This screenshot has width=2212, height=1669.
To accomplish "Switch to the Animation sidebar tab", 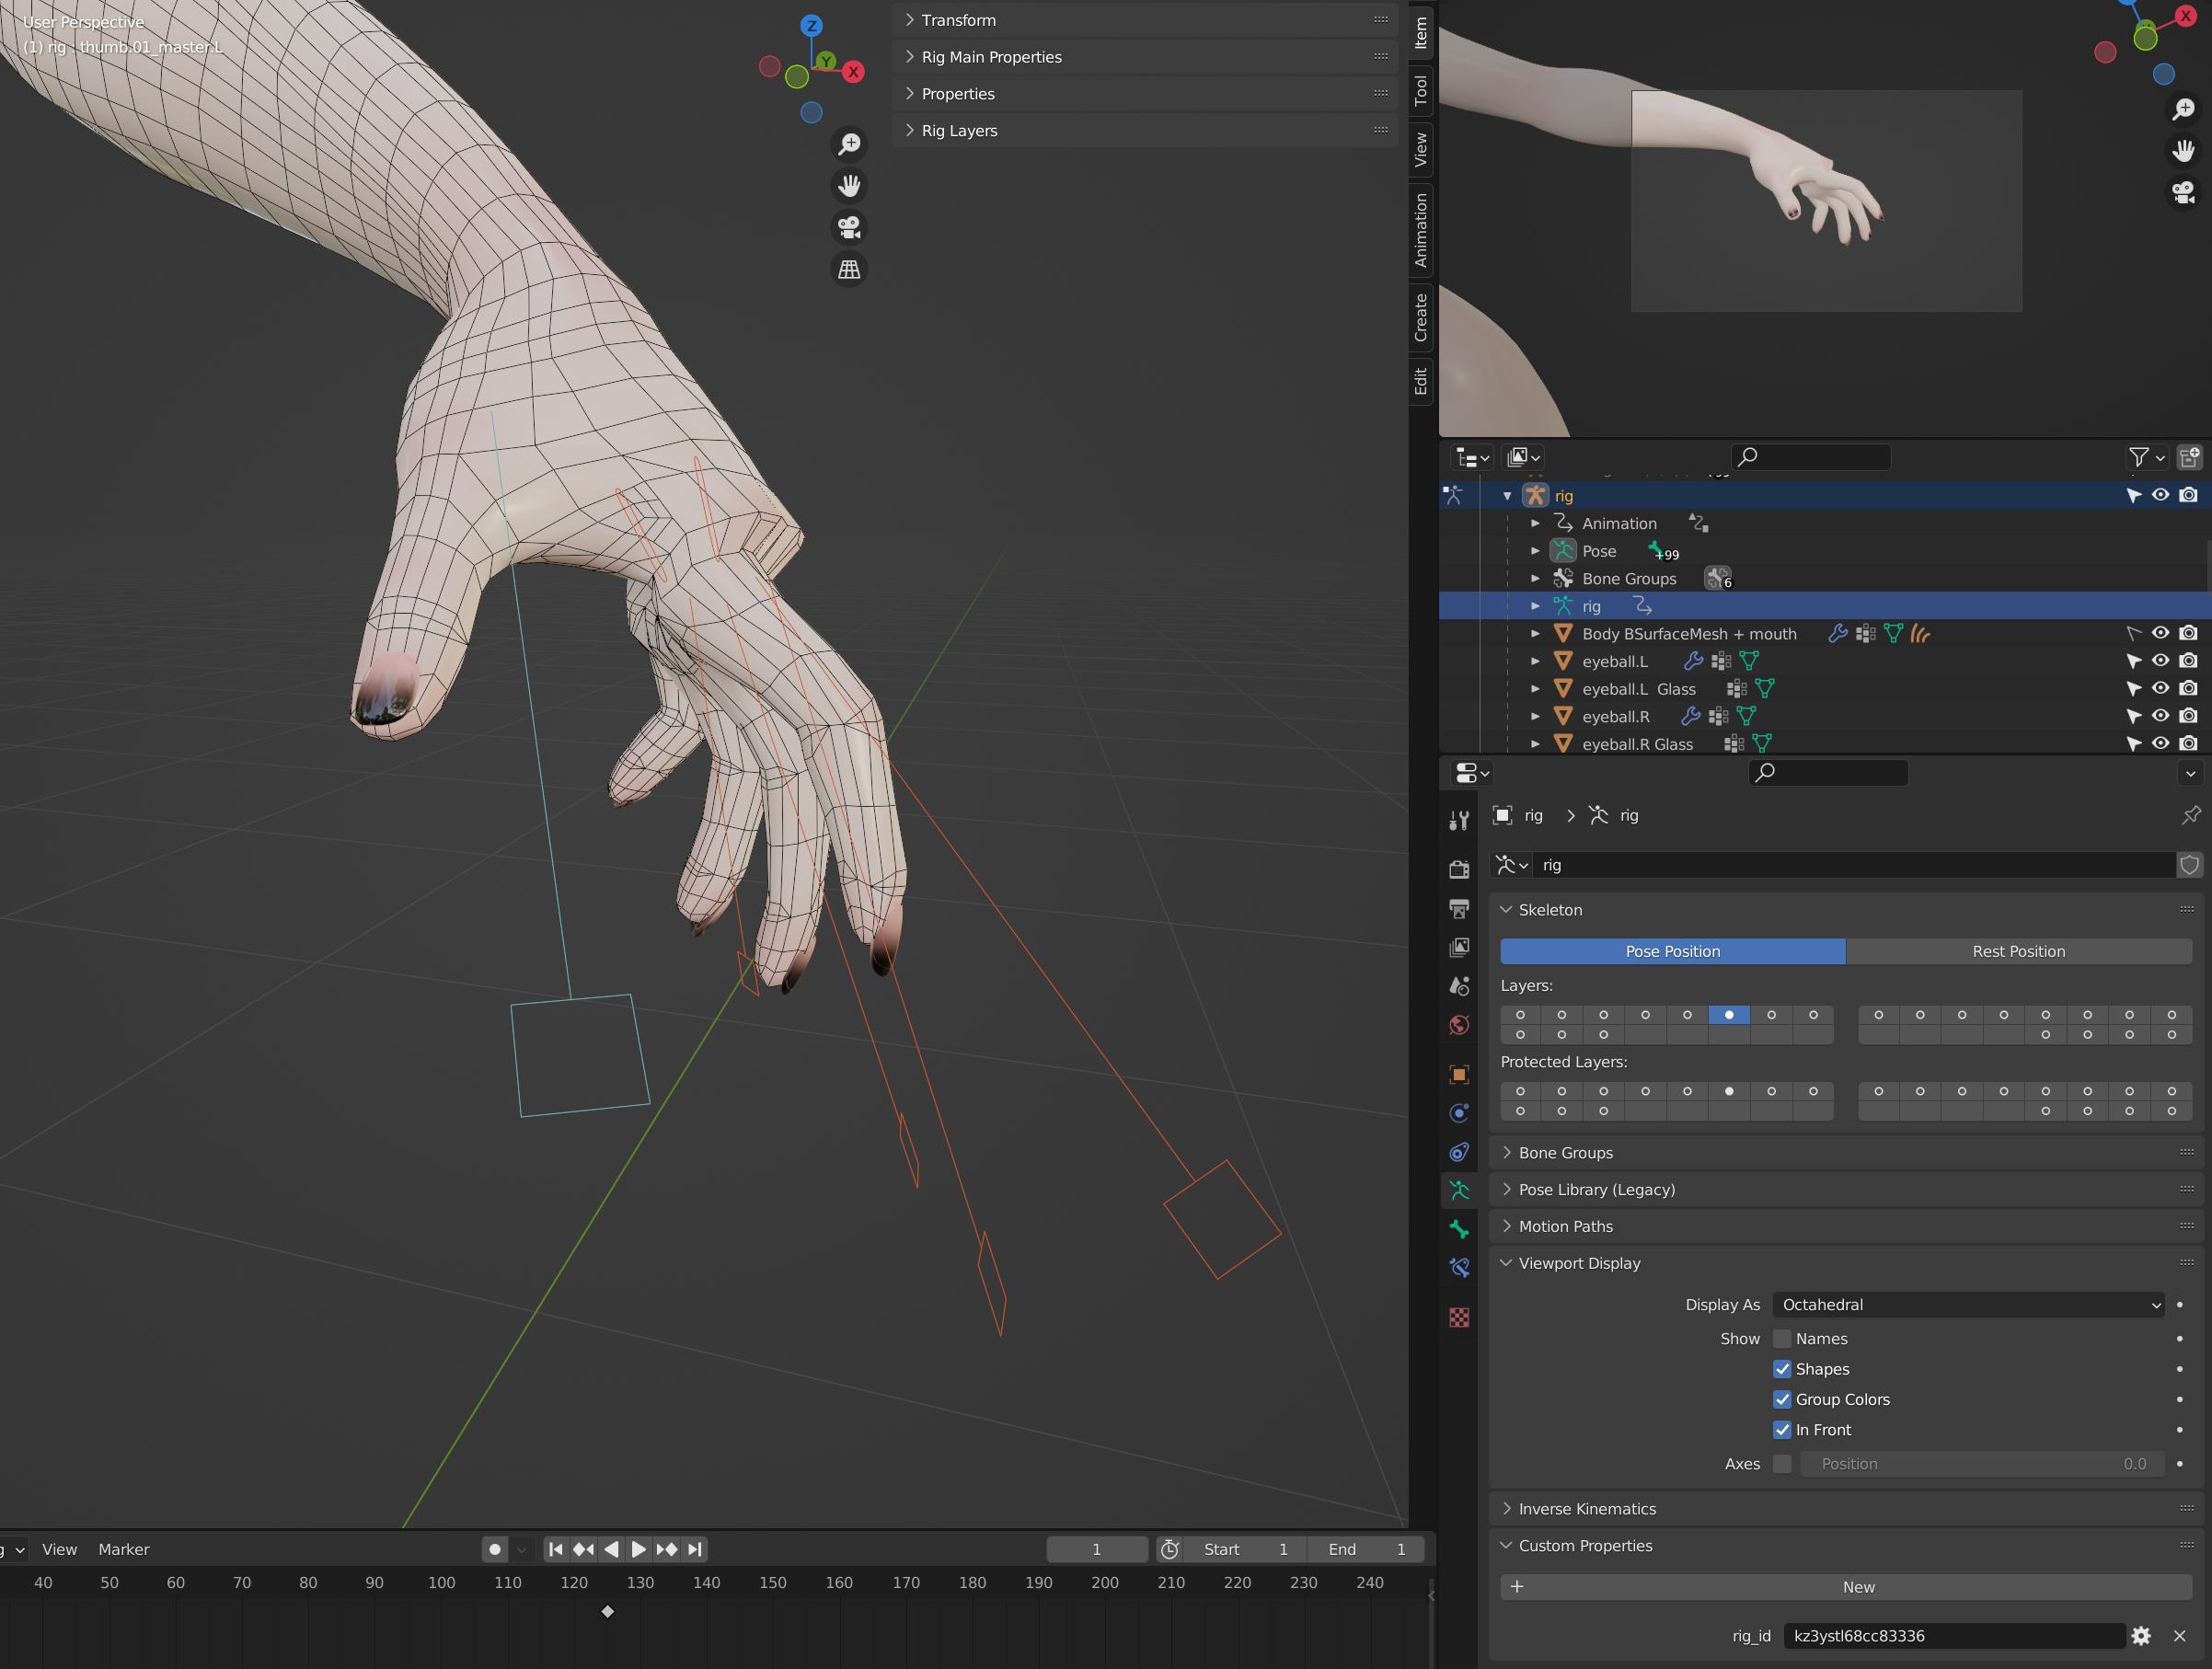I will [x=1420, y=230].
